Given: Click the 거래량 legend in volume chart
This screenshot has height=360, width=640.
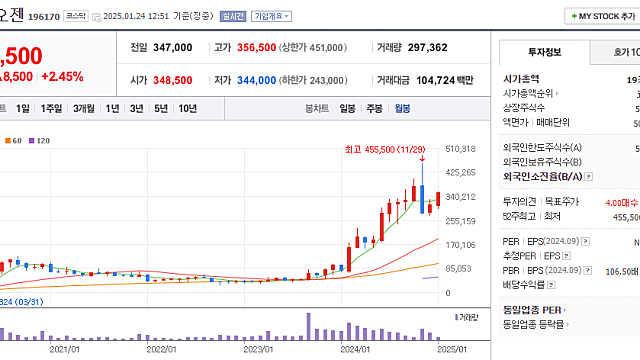Looking at the screenshot, I should pos(466,318).
